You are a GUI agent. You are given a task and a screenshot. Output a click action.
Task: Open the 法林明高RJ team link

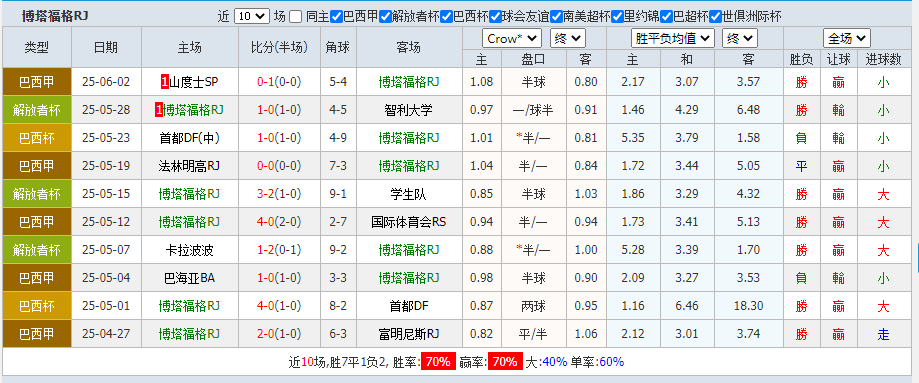[189, 167]
